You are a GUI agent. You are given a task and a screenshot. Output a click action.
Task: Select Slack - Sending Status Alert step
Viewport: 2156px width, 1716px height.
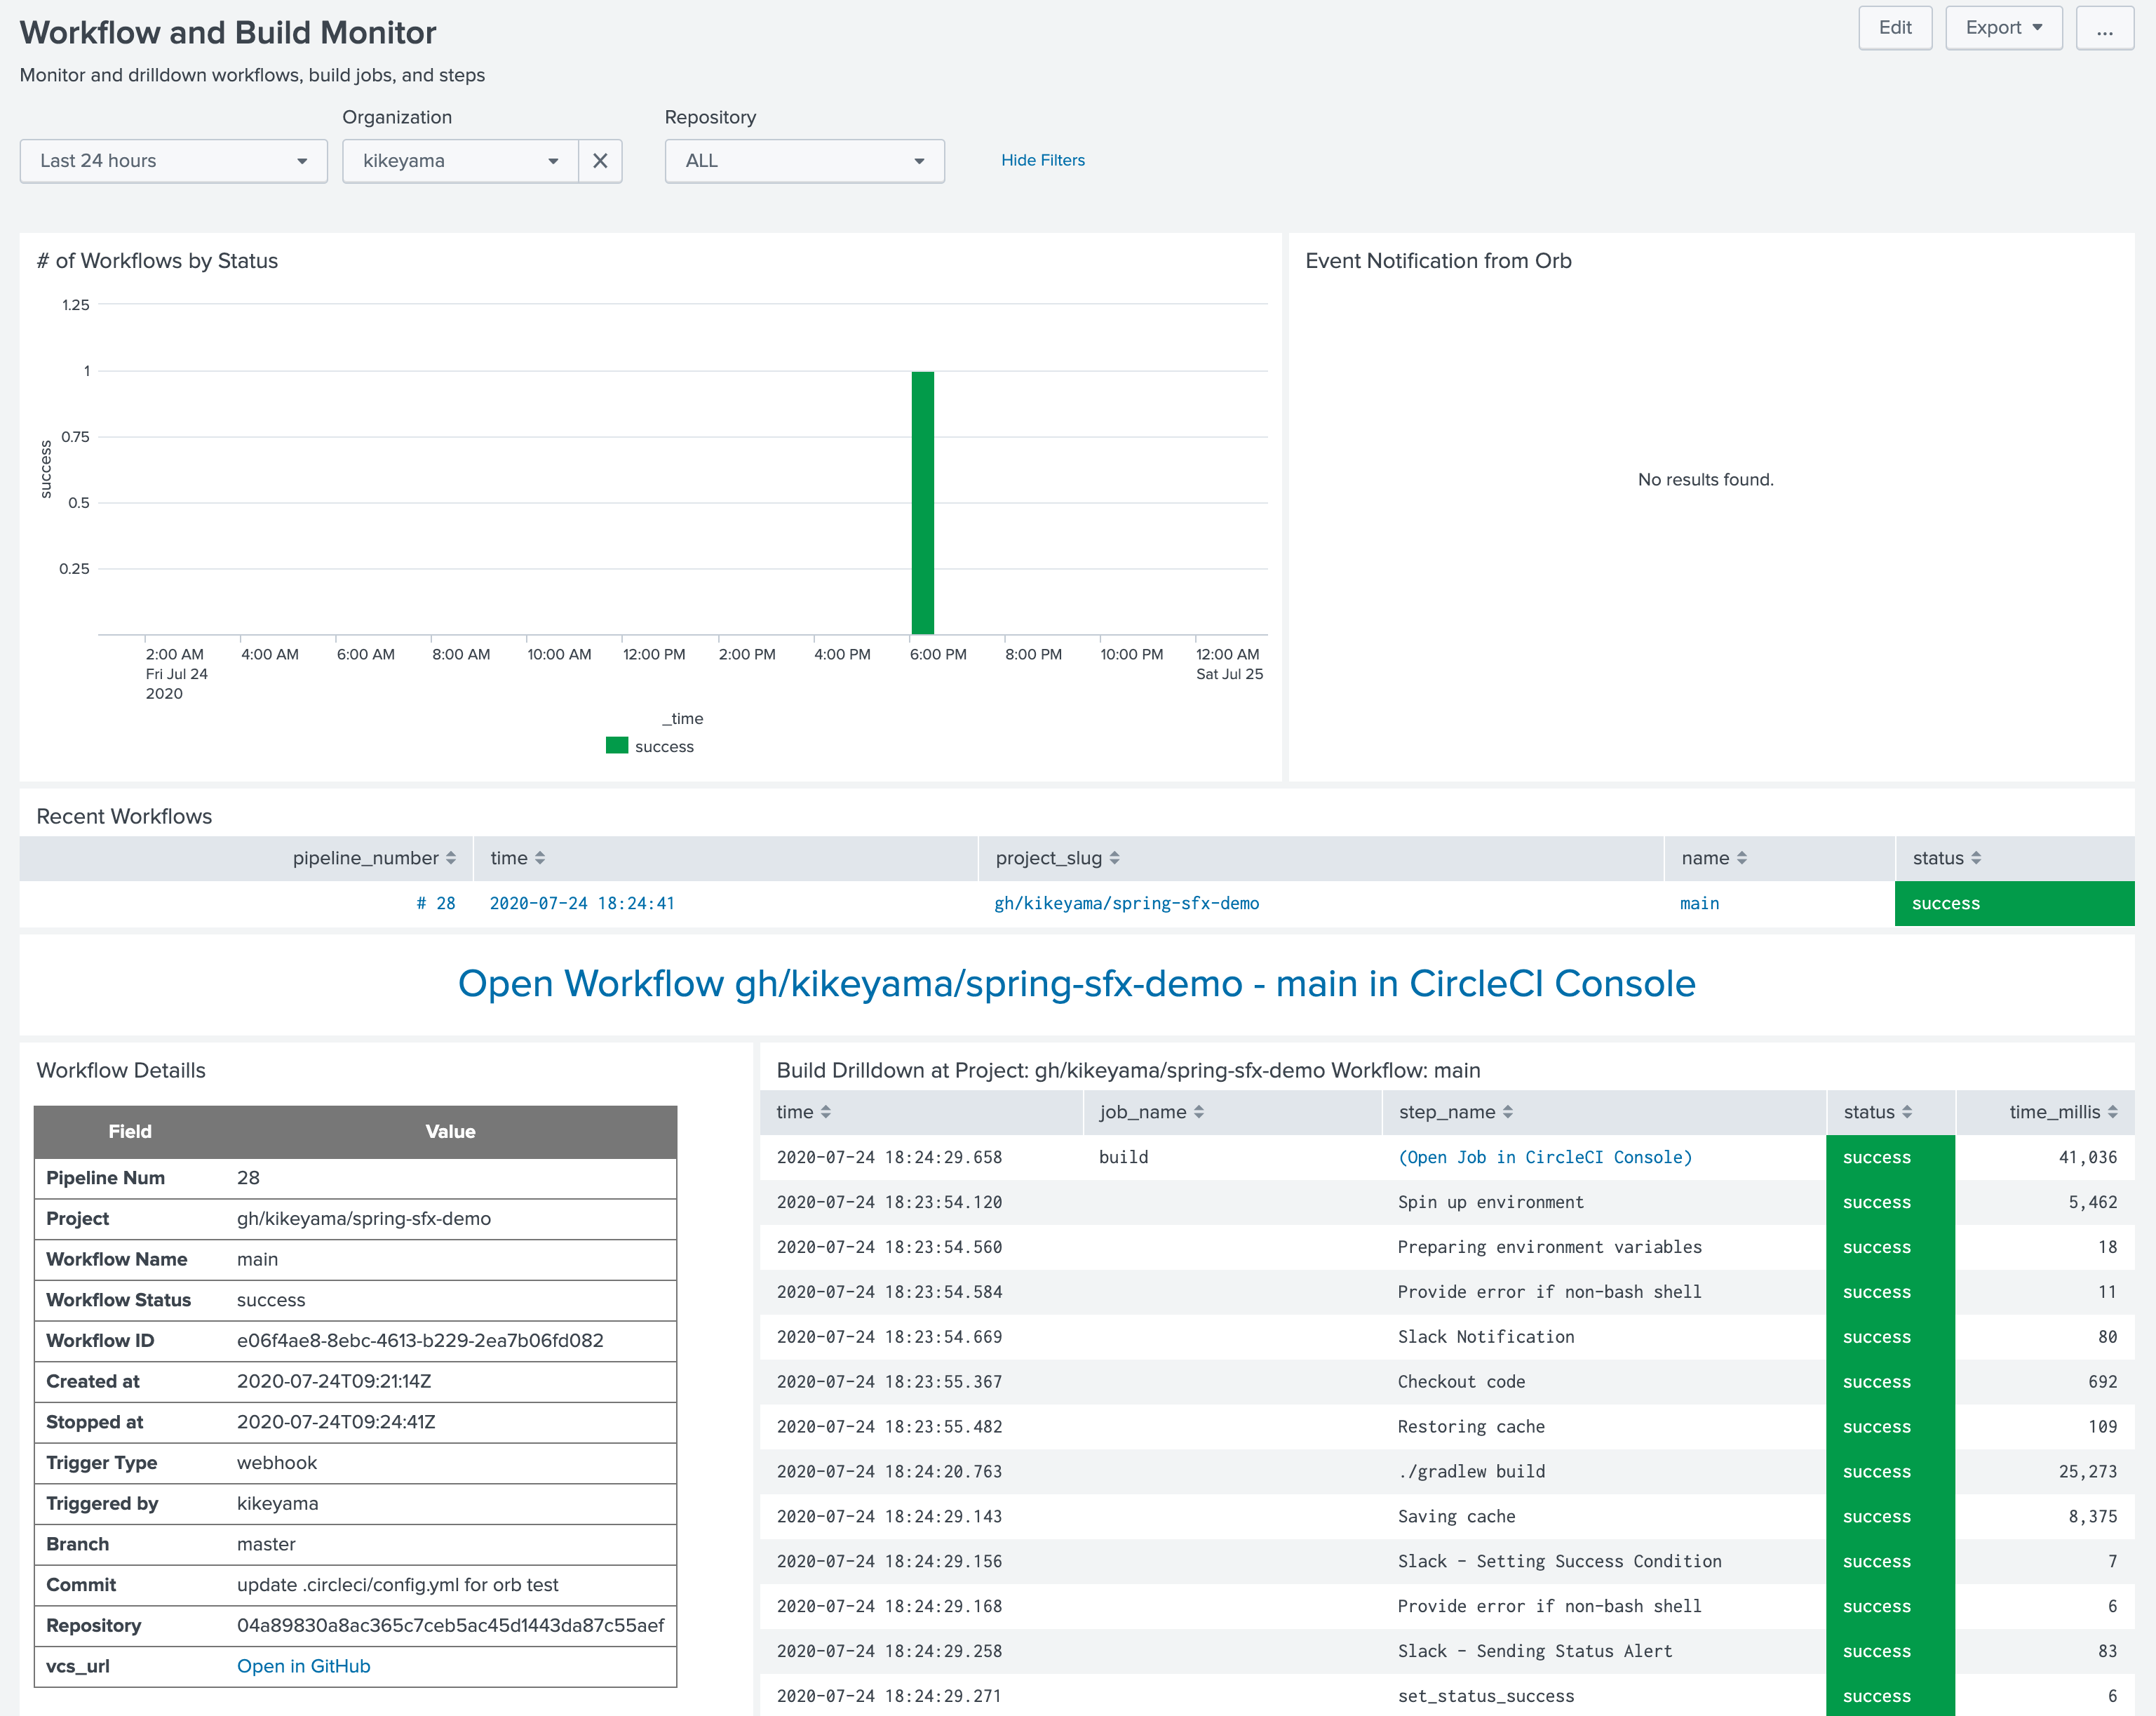click(1535, 1651)
